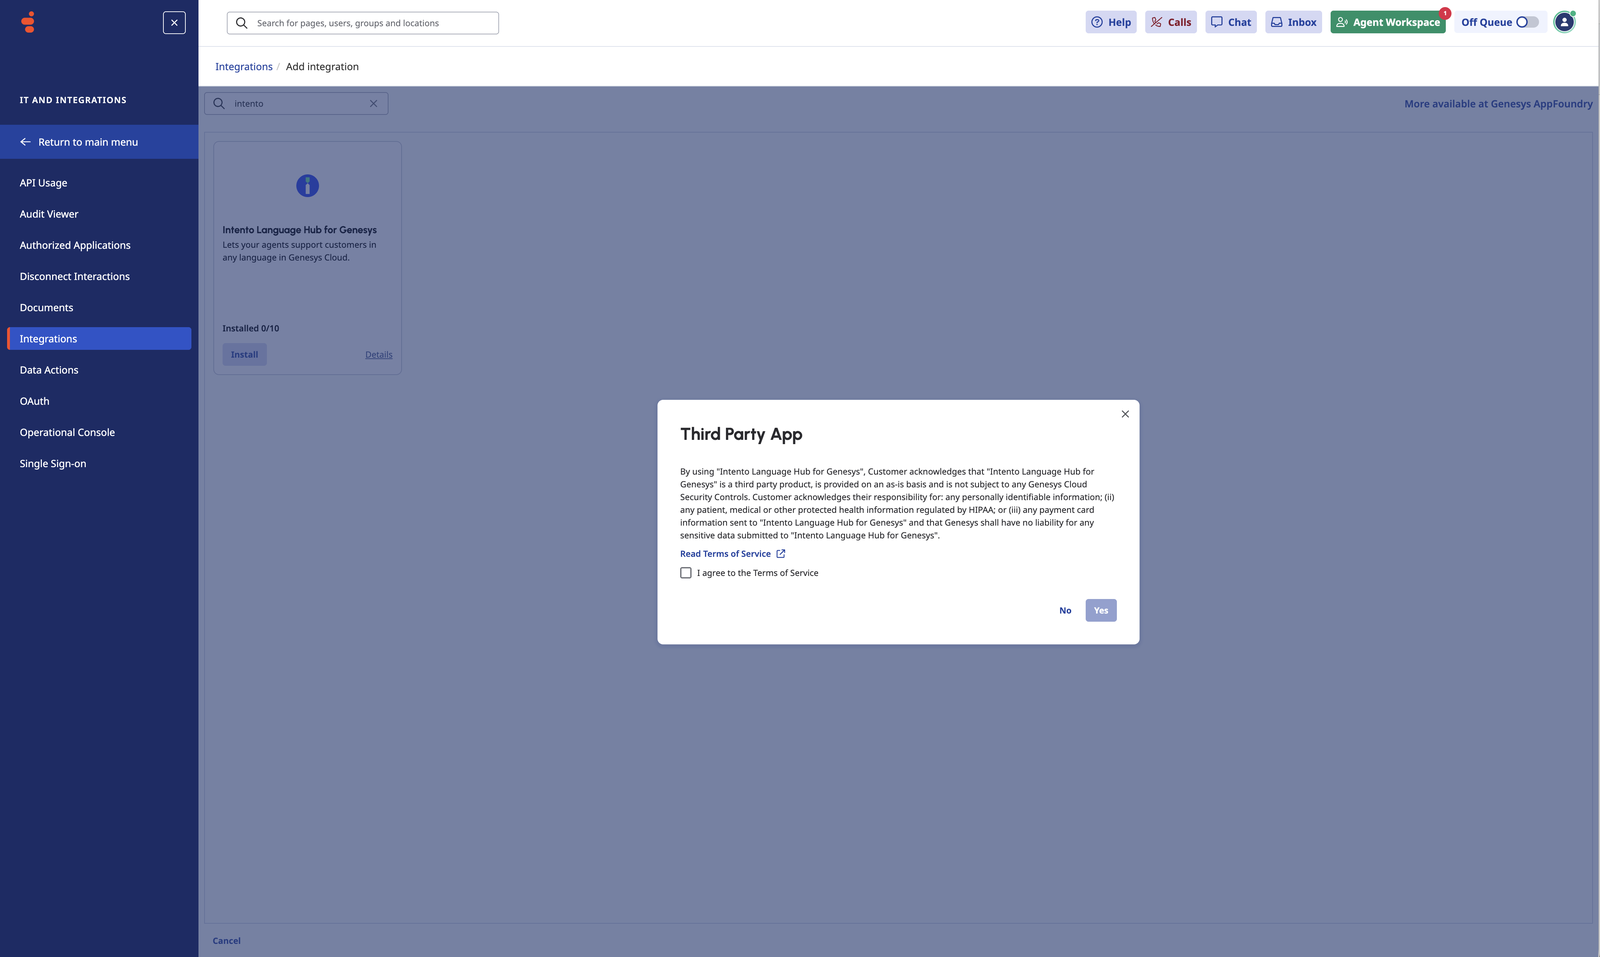1600x957 pixels.
Task: Click the Genesys logo icon
Action: click(28, 22)
